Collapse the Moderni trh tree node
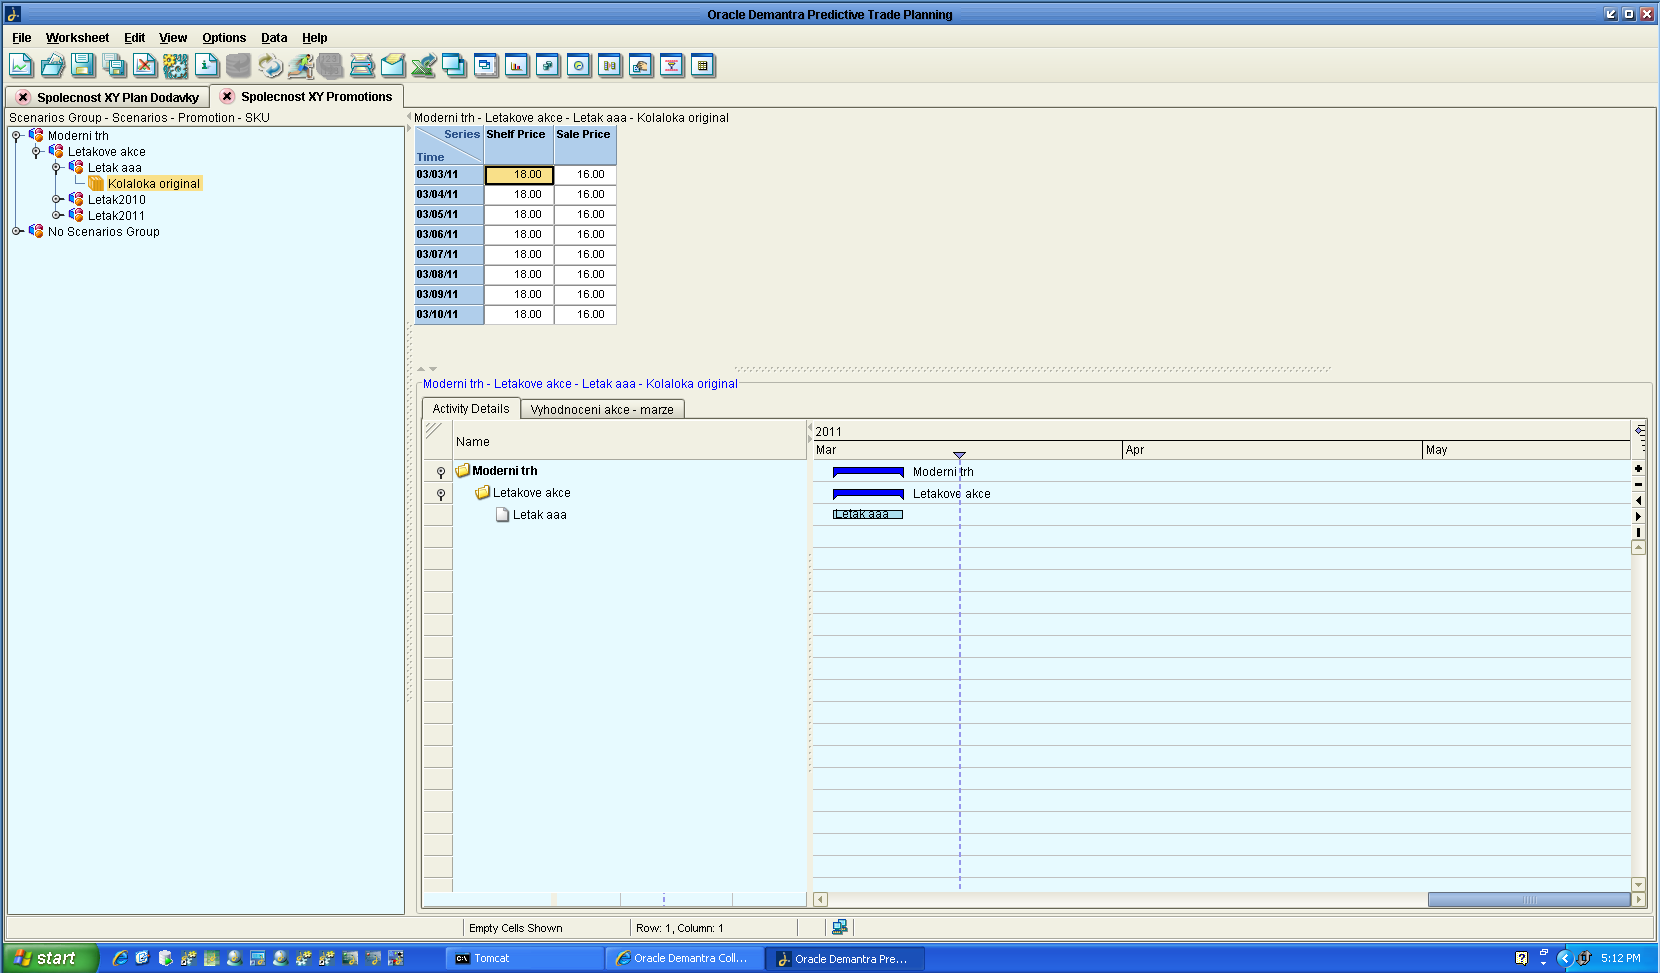The height and width of the screenshot is (973, 1660). [17, 136]
